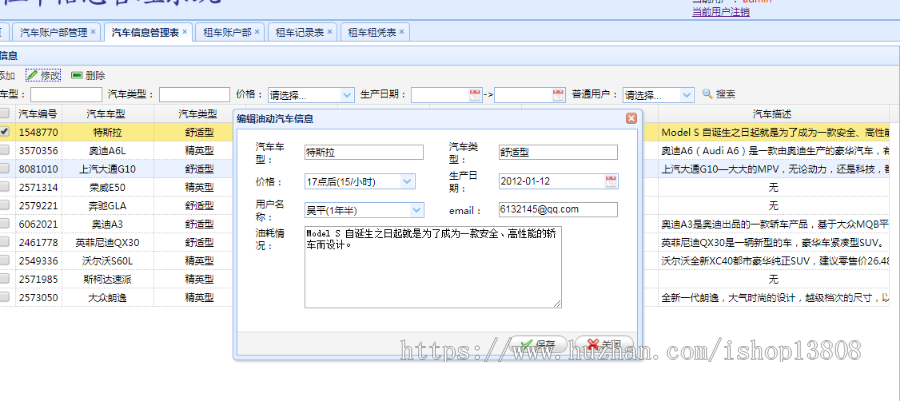
Task: Select the 英菲尼迪QX30 cell
Action: (x=107, y=242)
